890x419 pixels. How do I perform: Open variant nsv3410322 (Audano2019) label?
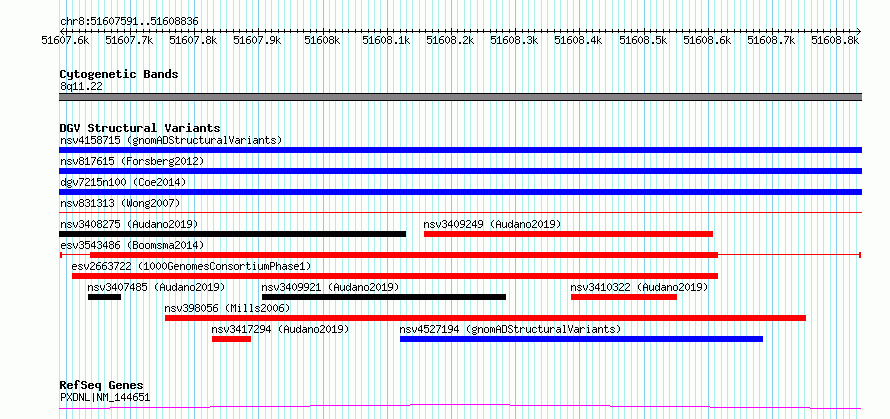point(639,287)
